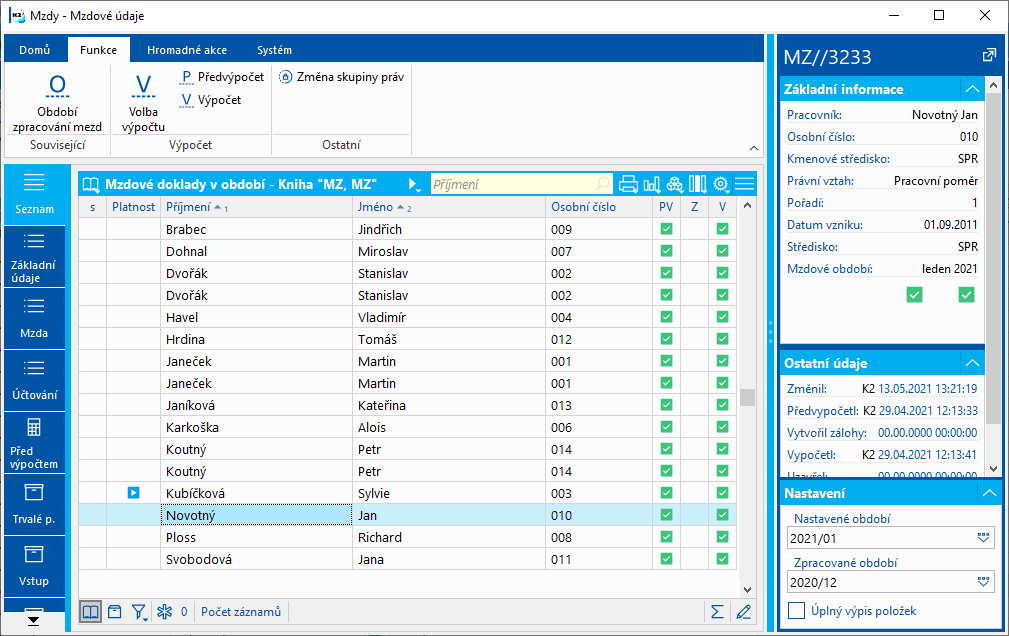Click the Brabec surname cell
The width and height of the screenshot is (1009, 636).
[x=256, y=229]
